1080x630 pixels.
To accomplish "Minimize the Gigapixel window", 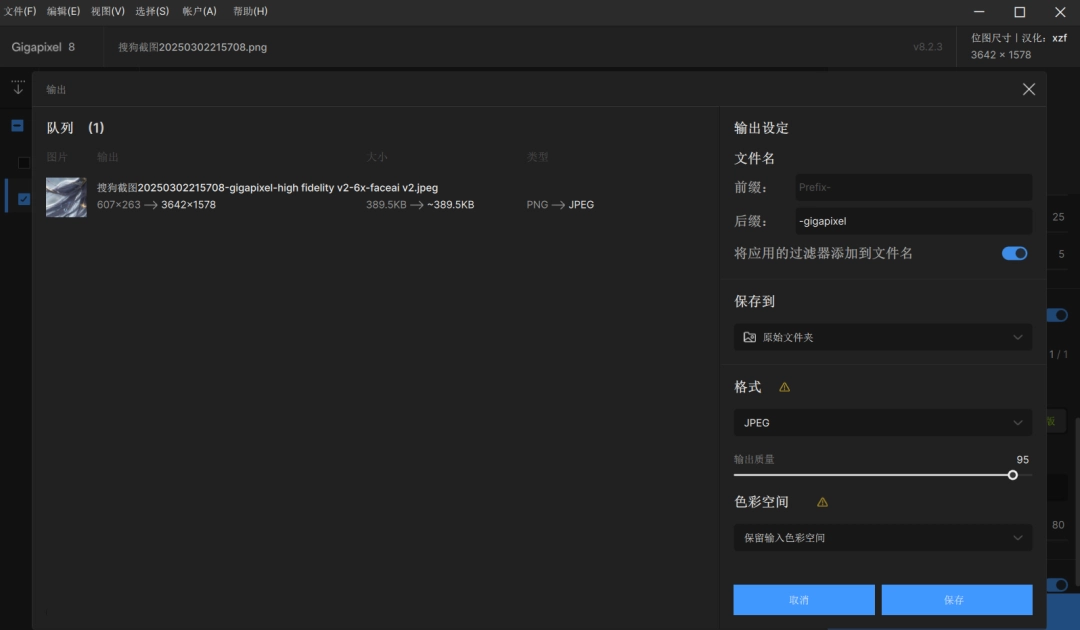I will point(979,12).
